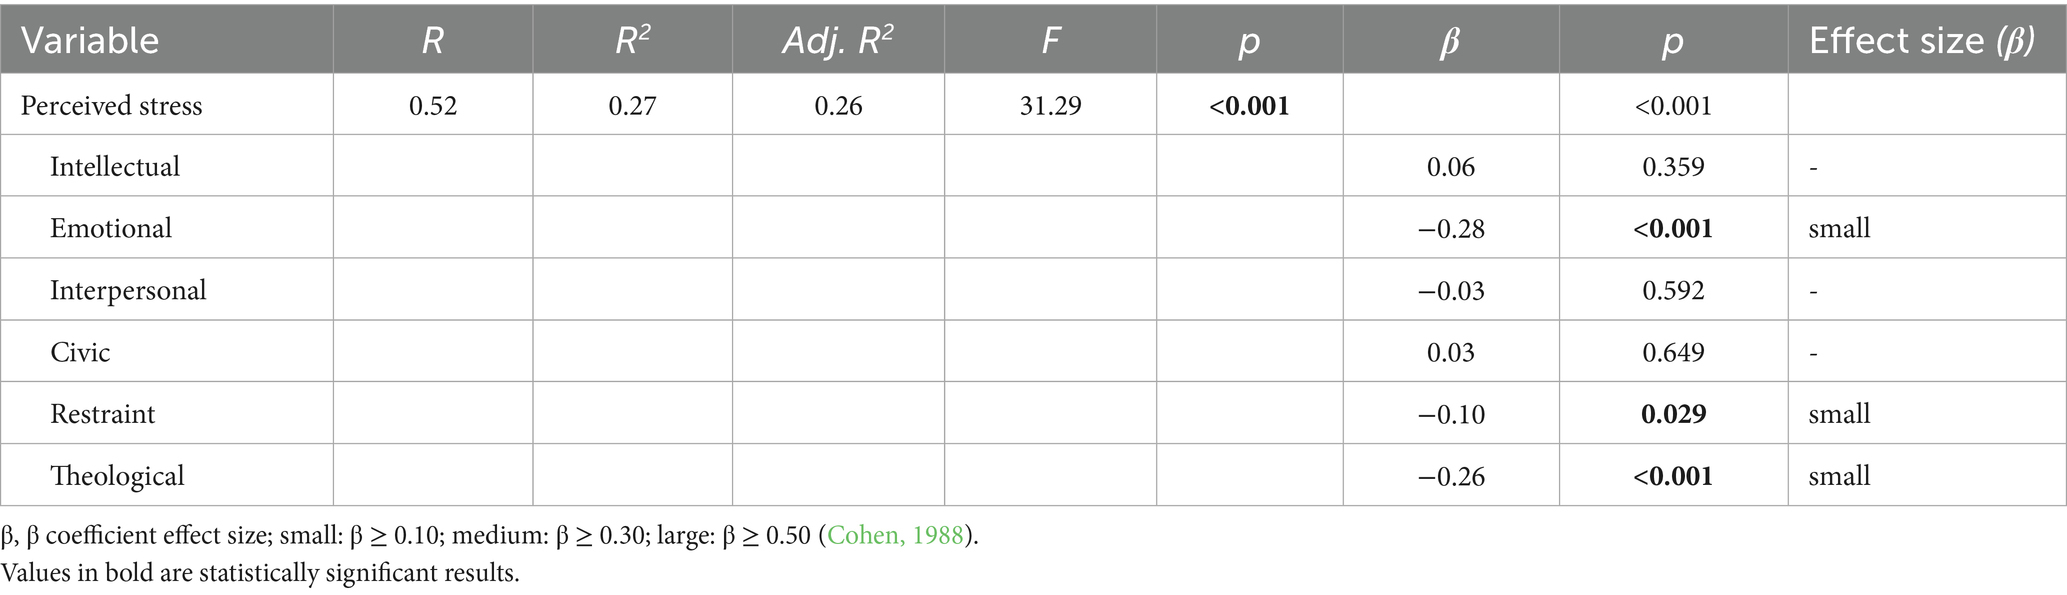
Task: Select the Adj. R² column header
Action: tap(838, 40)
